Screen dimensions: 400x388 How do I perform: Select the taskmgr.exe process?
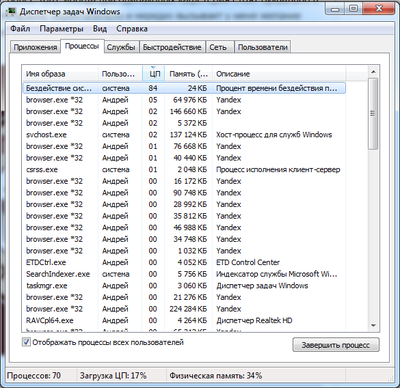coord(184,286)
